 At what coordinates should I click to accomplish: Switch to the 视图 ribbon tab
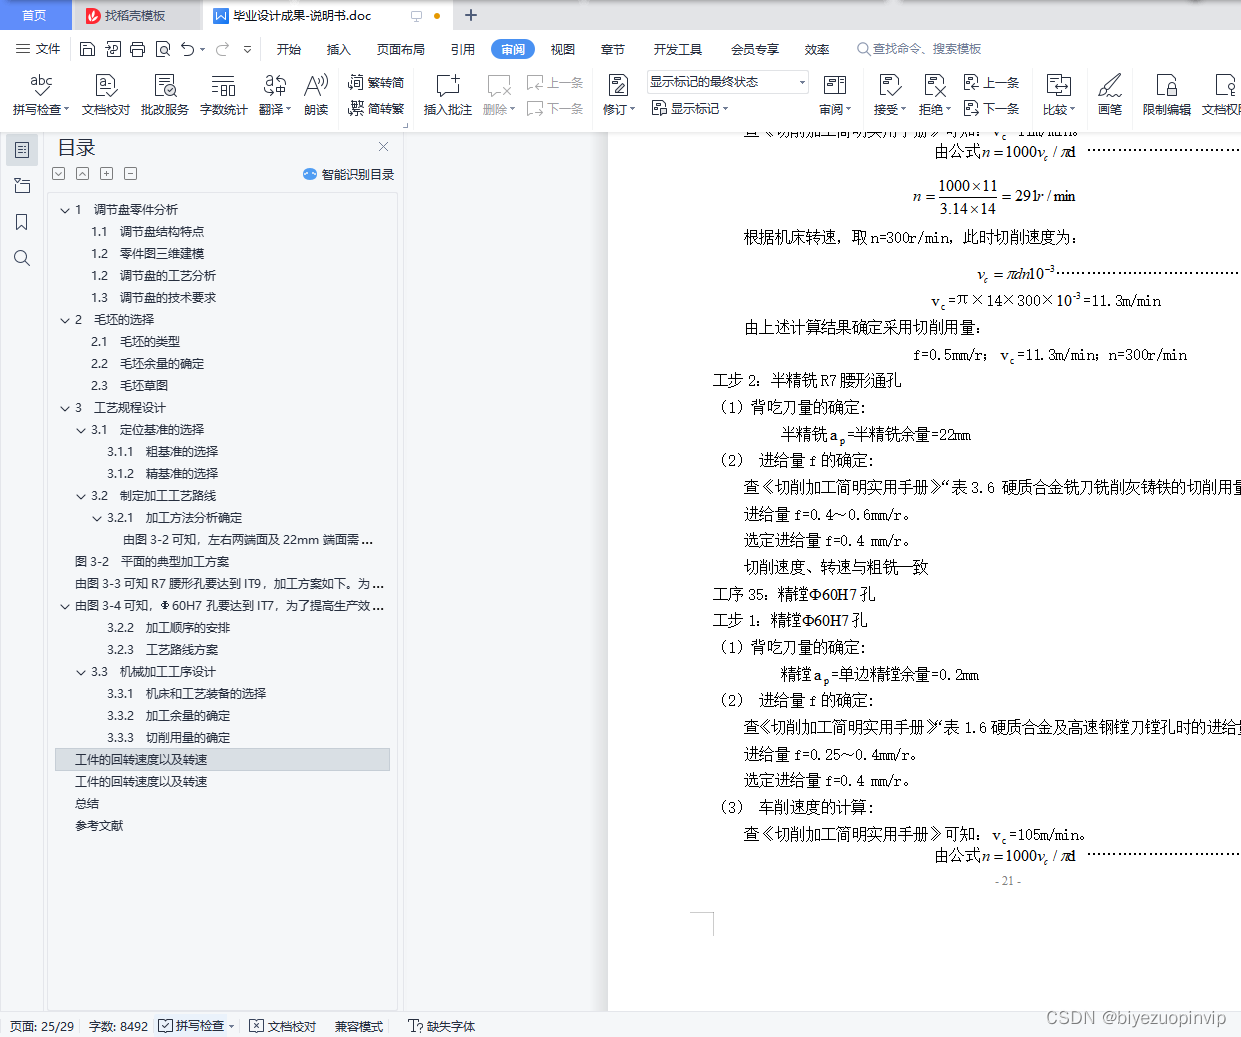563,49
